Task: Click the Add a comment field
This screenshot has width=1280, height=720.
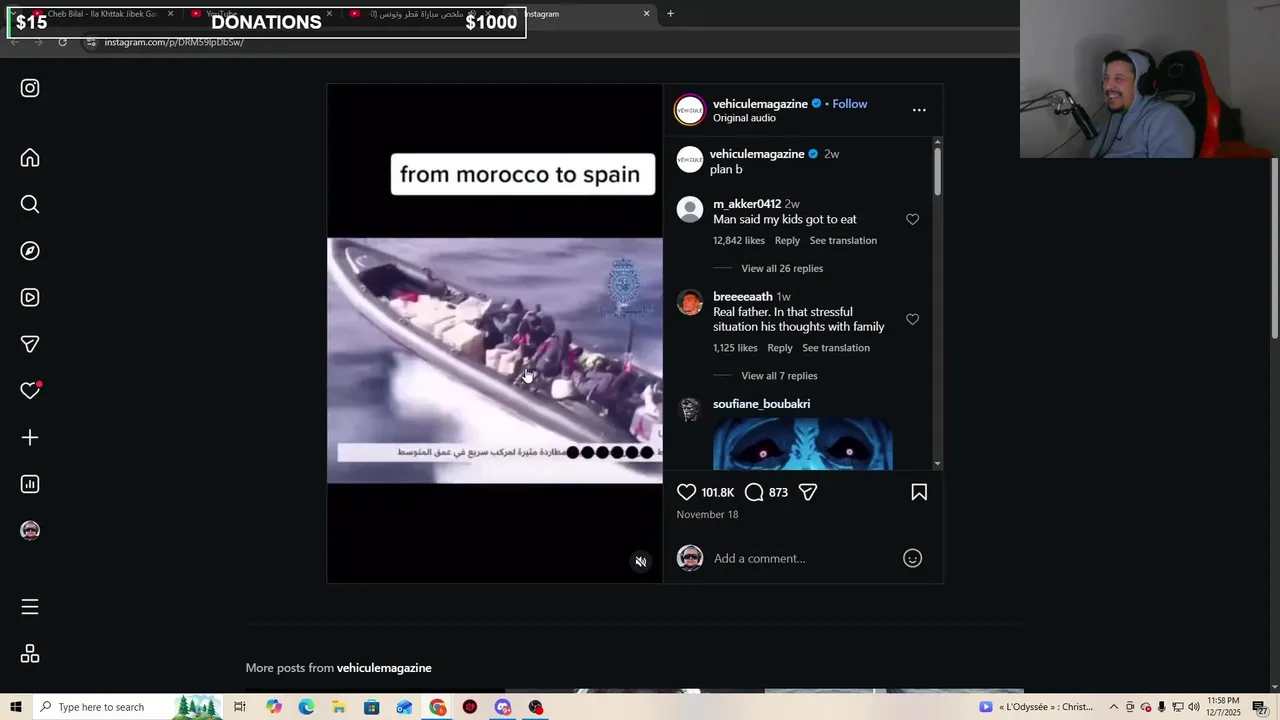Action: coord(800,558)
